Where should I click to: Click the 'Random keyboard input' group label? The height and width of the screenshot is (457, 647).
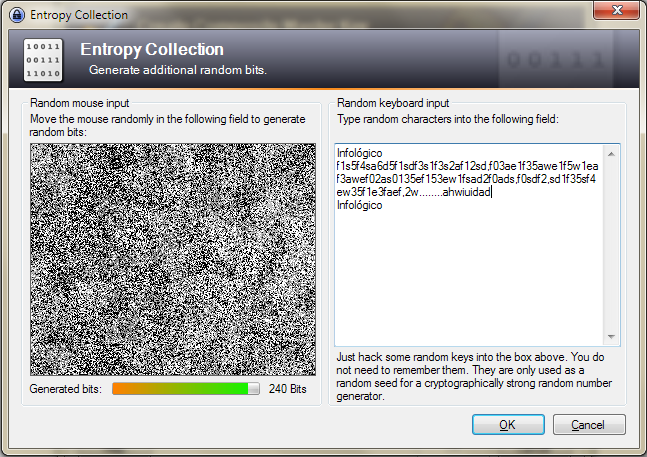click(x=393, y=103)
